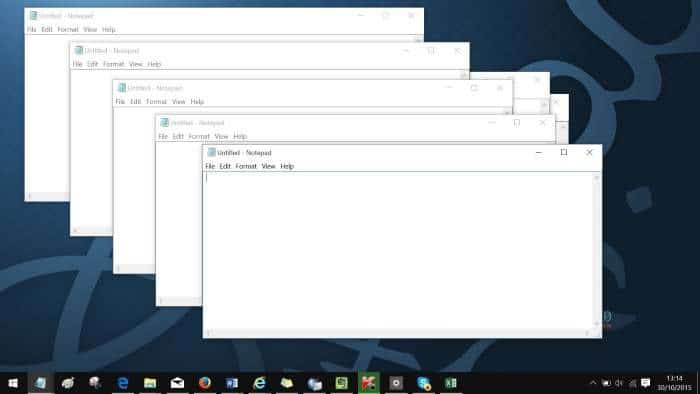Open Excel from the taskbar
Screen dimensions: 700x394
pos(451,383)
